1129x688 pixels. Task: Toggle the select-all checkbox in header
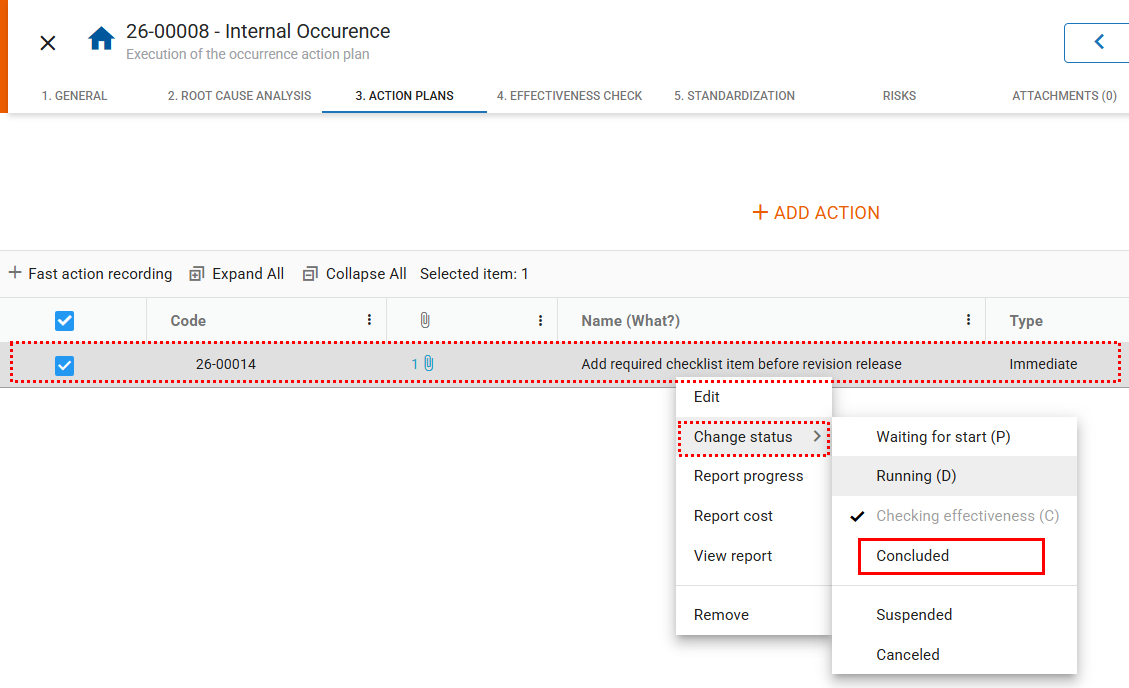pos(64,321)
